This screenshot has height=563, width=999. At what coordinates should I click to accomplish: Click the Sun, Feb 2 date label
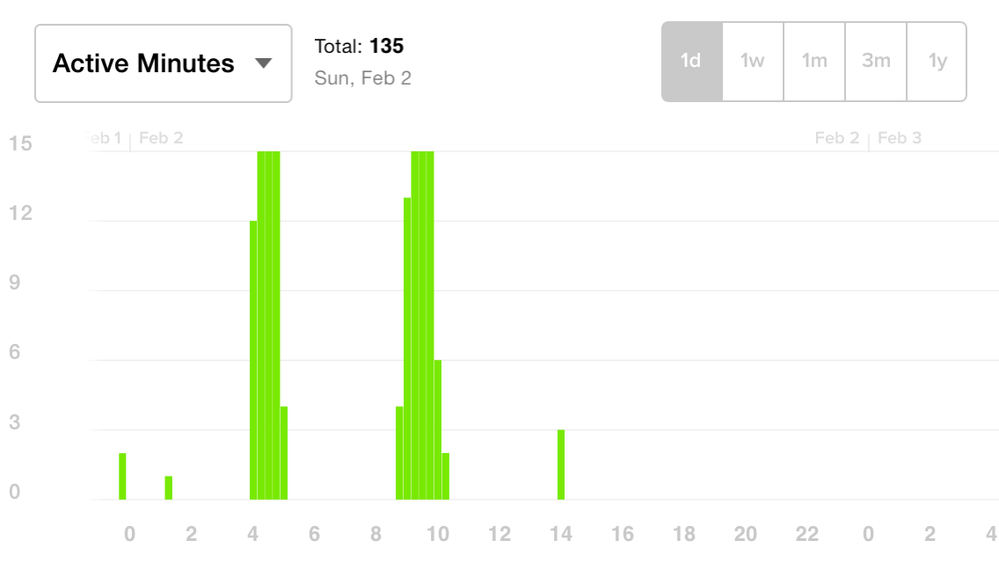point(363,78)
